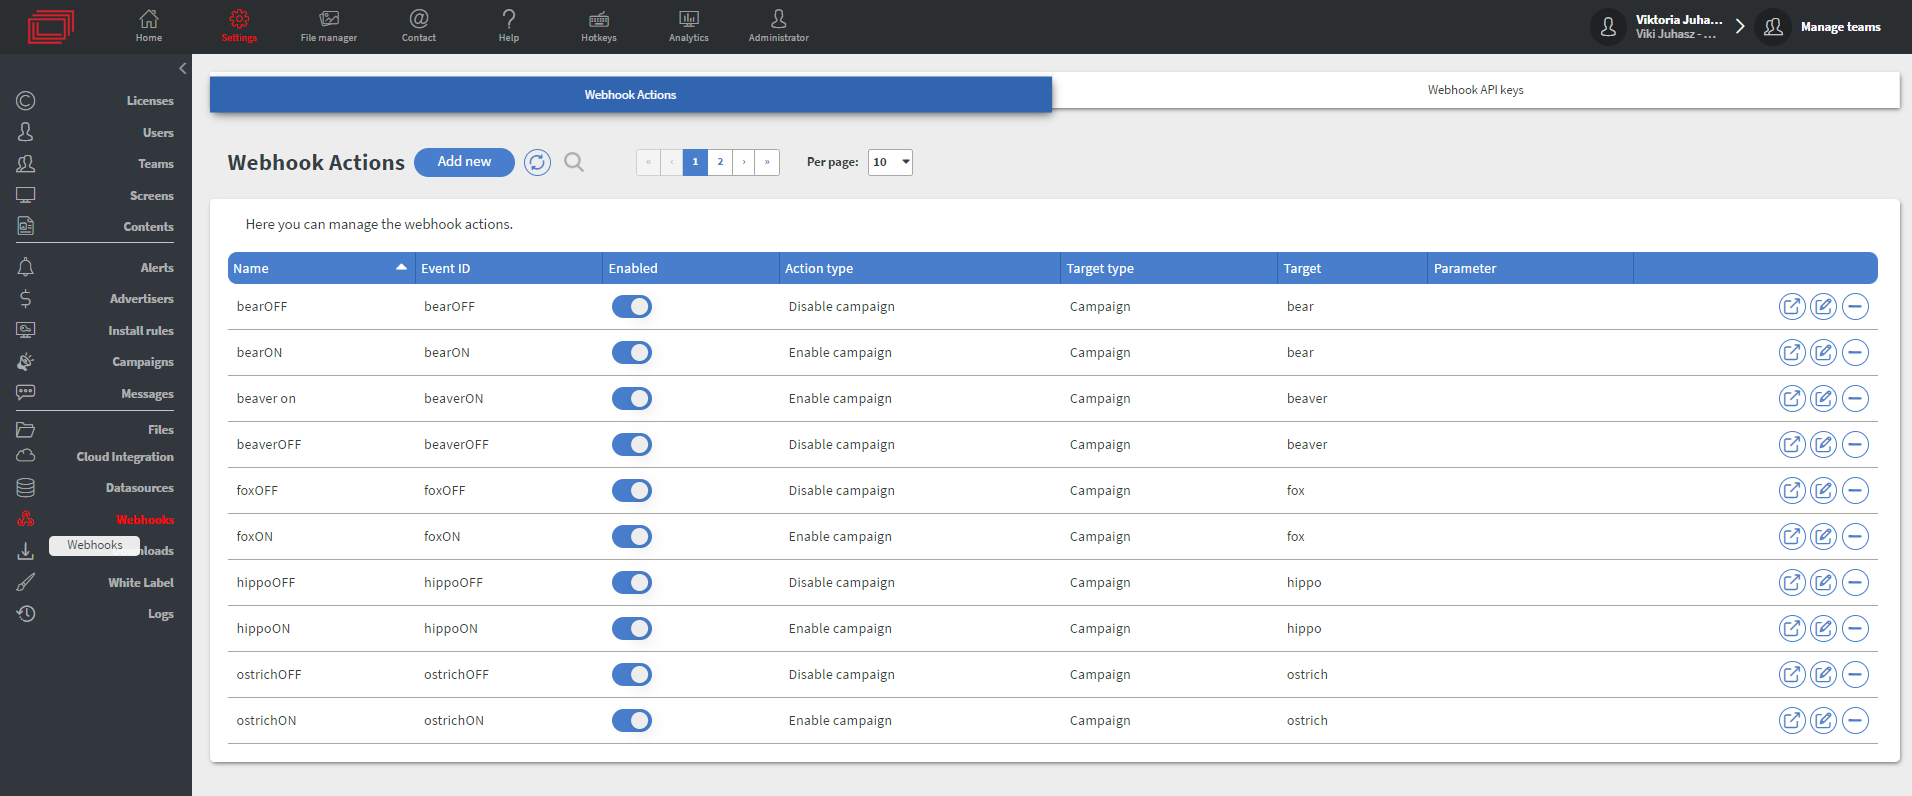This screenshot has width=1912, height=796.
Task: Toggle the hippoOFF enabled switch
Action: 632,583
